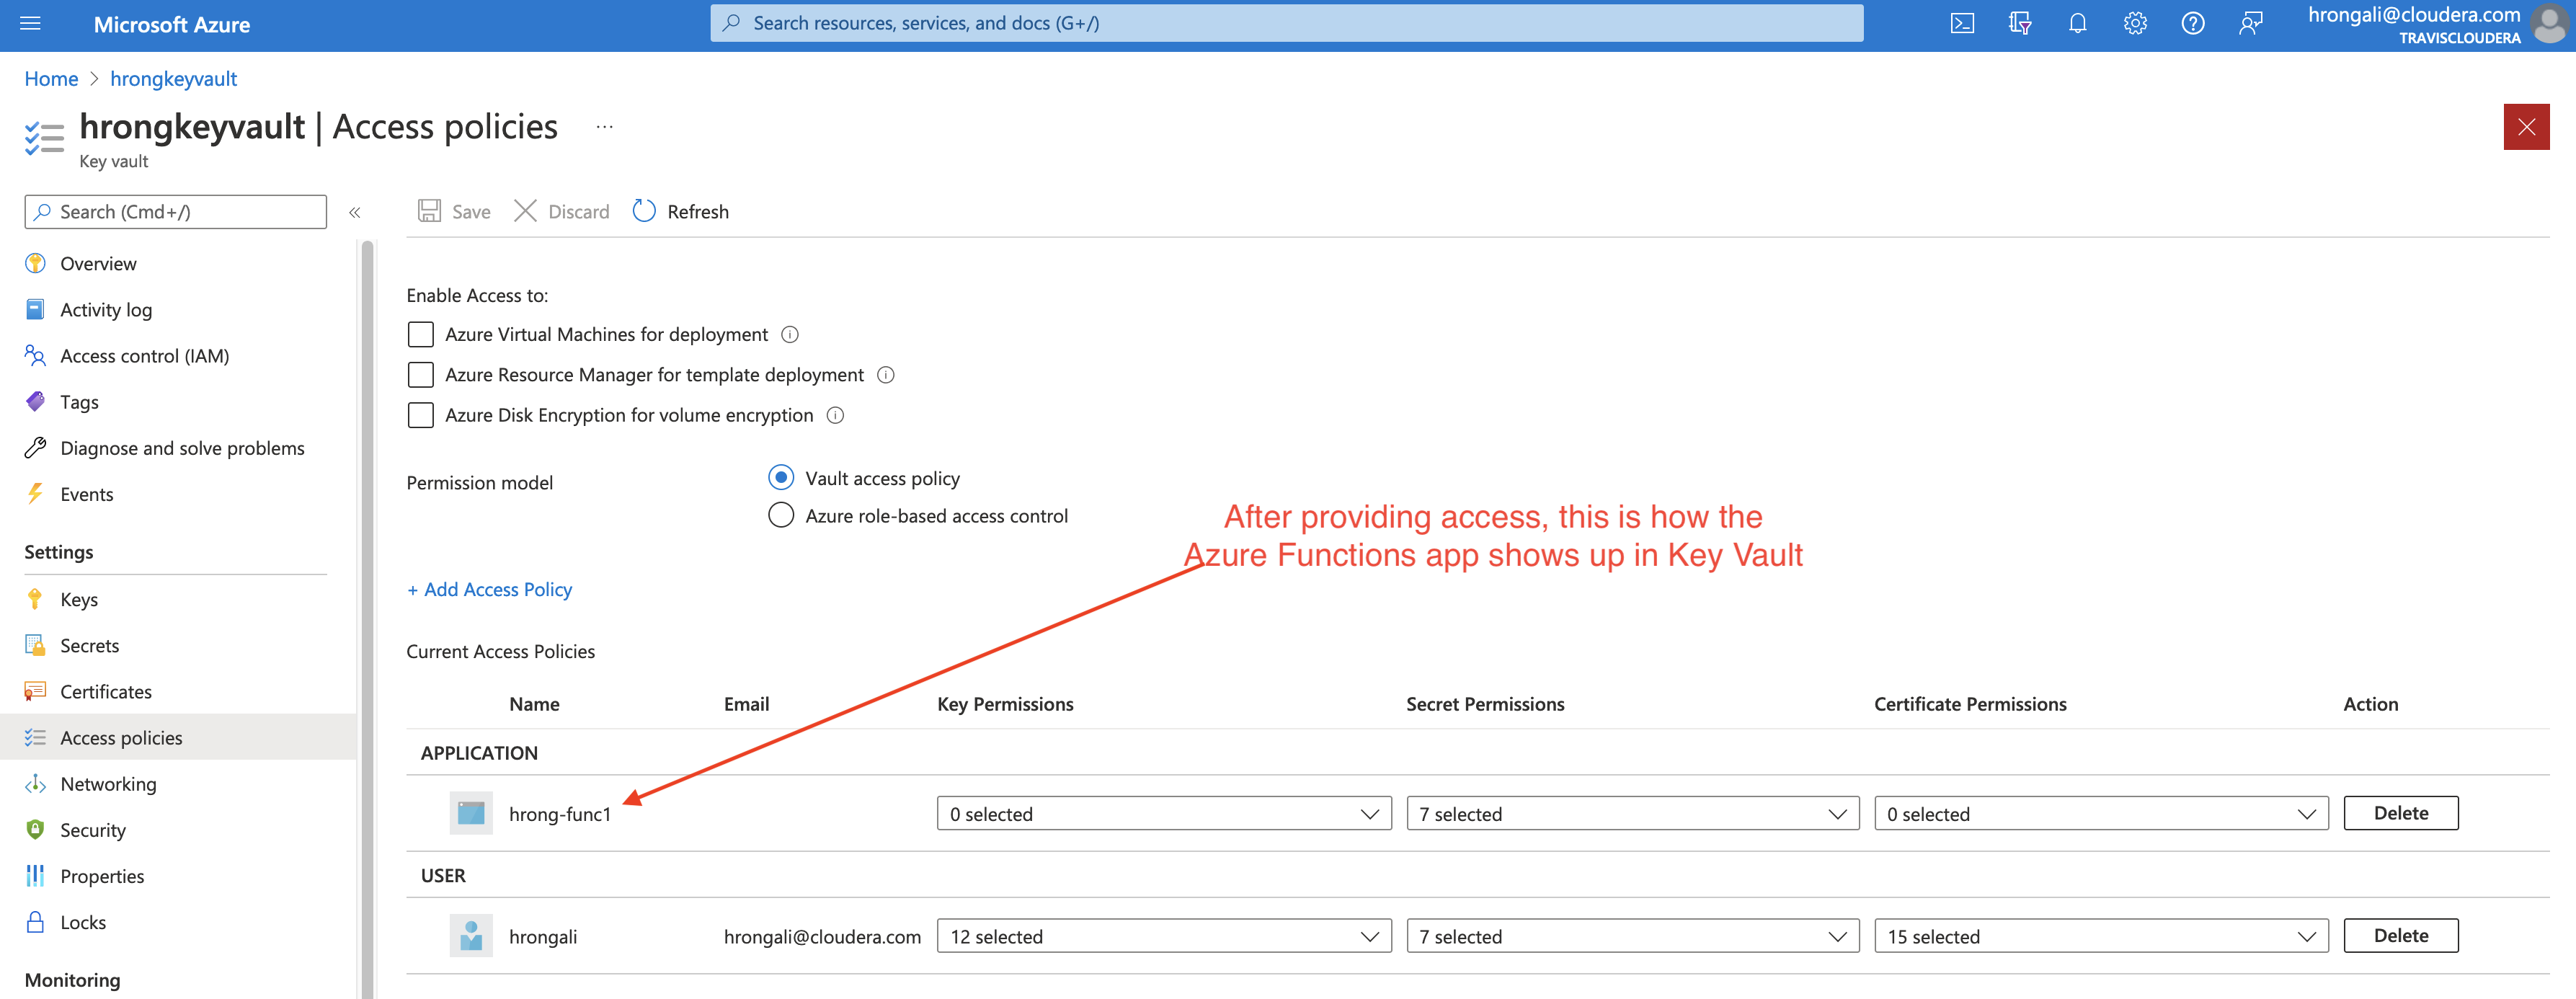Image resolution: width=2576 pixels, height=999 pixels.
Task: Open Secrets from the sidebar
Action: (90, 645)
